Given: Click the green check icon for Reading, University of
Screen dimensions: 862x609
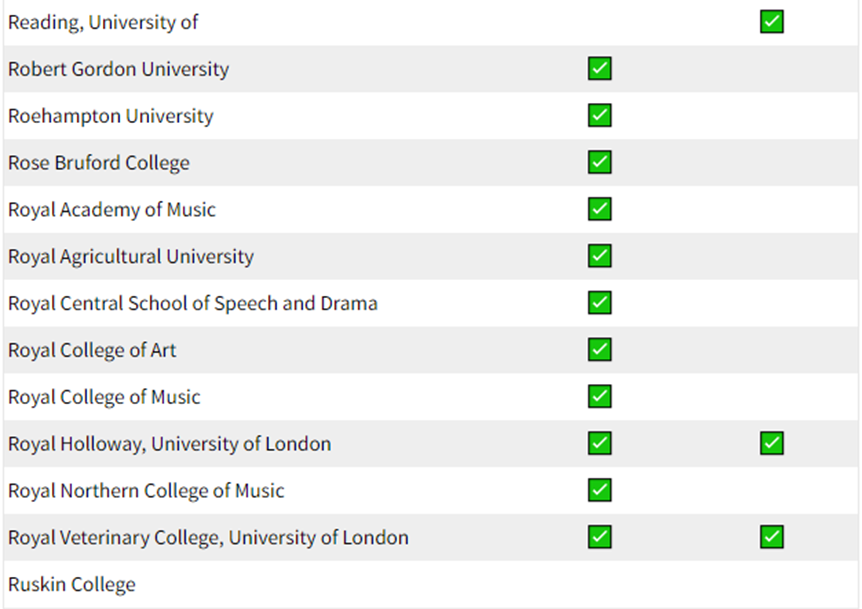Looking at the screenshot, I should coord(772,22).
